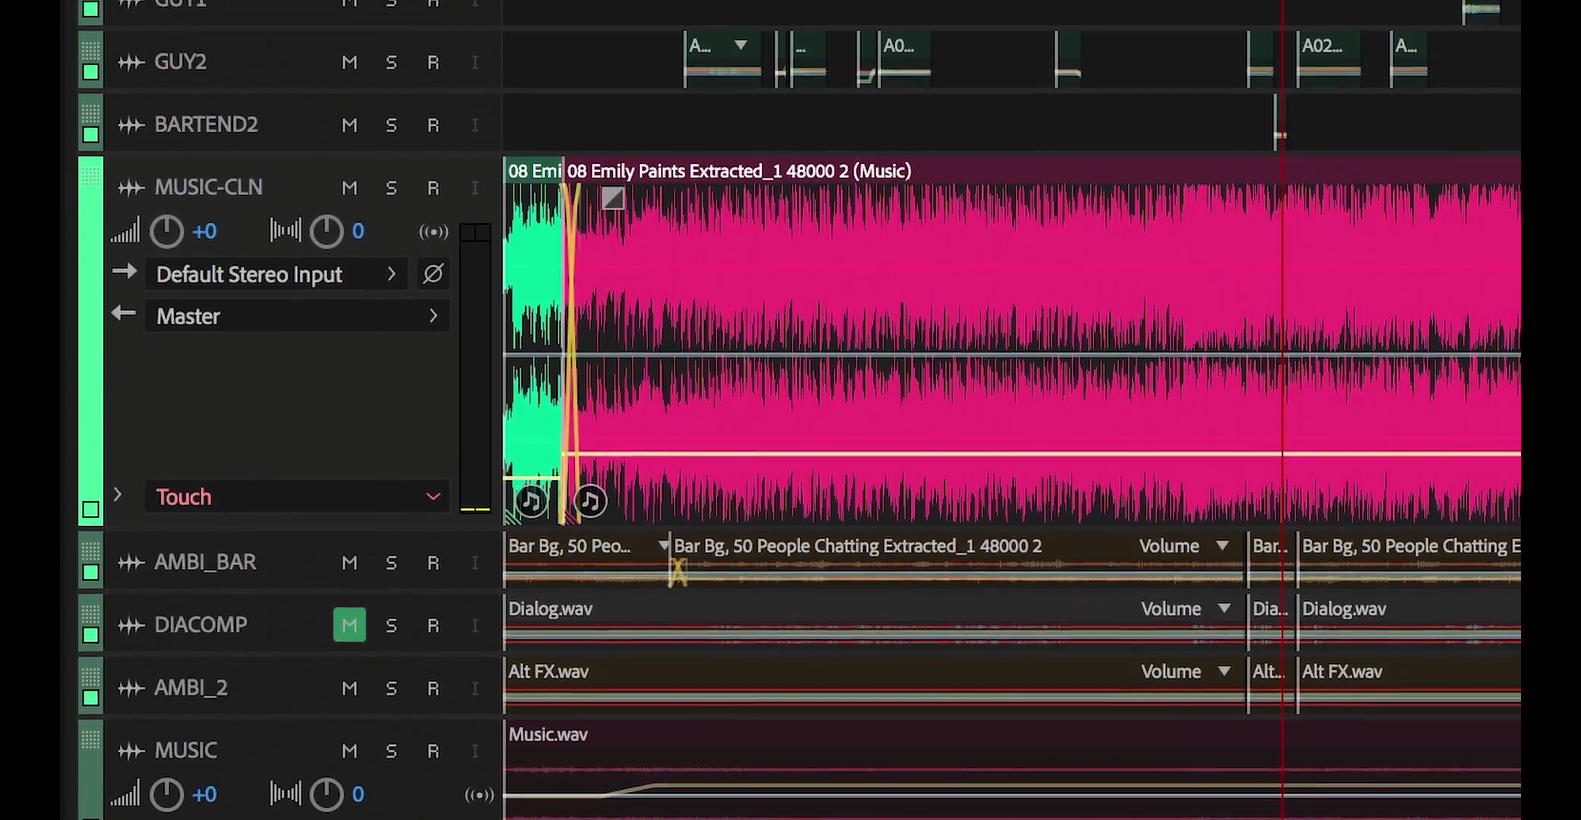Mute the AMBI_2 track

tap(349, 689)
